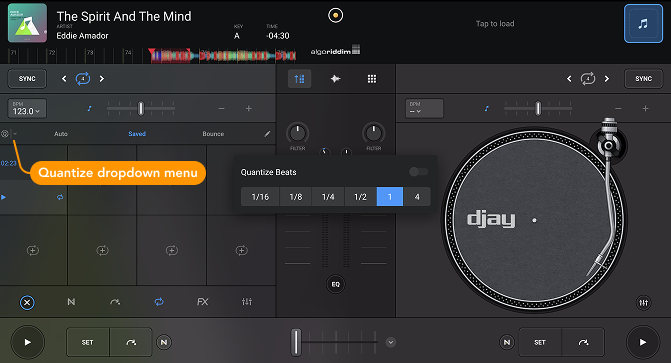The image size is (671, 363).
Task: Open the mixer view tab icon
Action: (x=300, y=79)
